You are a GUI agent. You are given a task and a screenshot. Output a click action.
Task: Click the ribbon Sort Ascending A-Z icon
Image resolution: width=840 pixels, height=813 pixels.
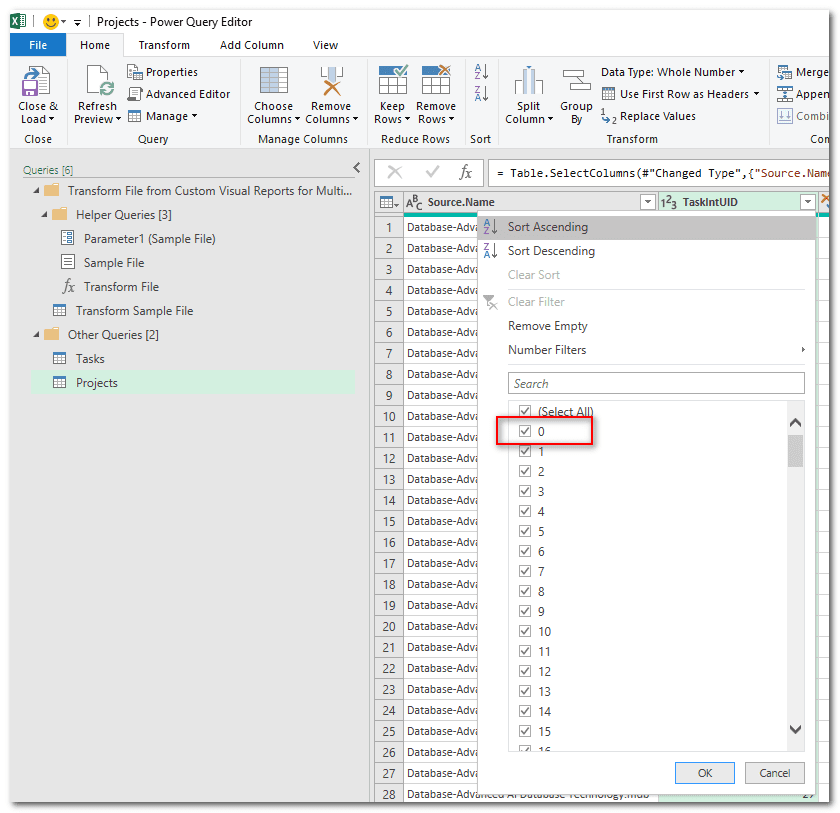click(481, 72)
